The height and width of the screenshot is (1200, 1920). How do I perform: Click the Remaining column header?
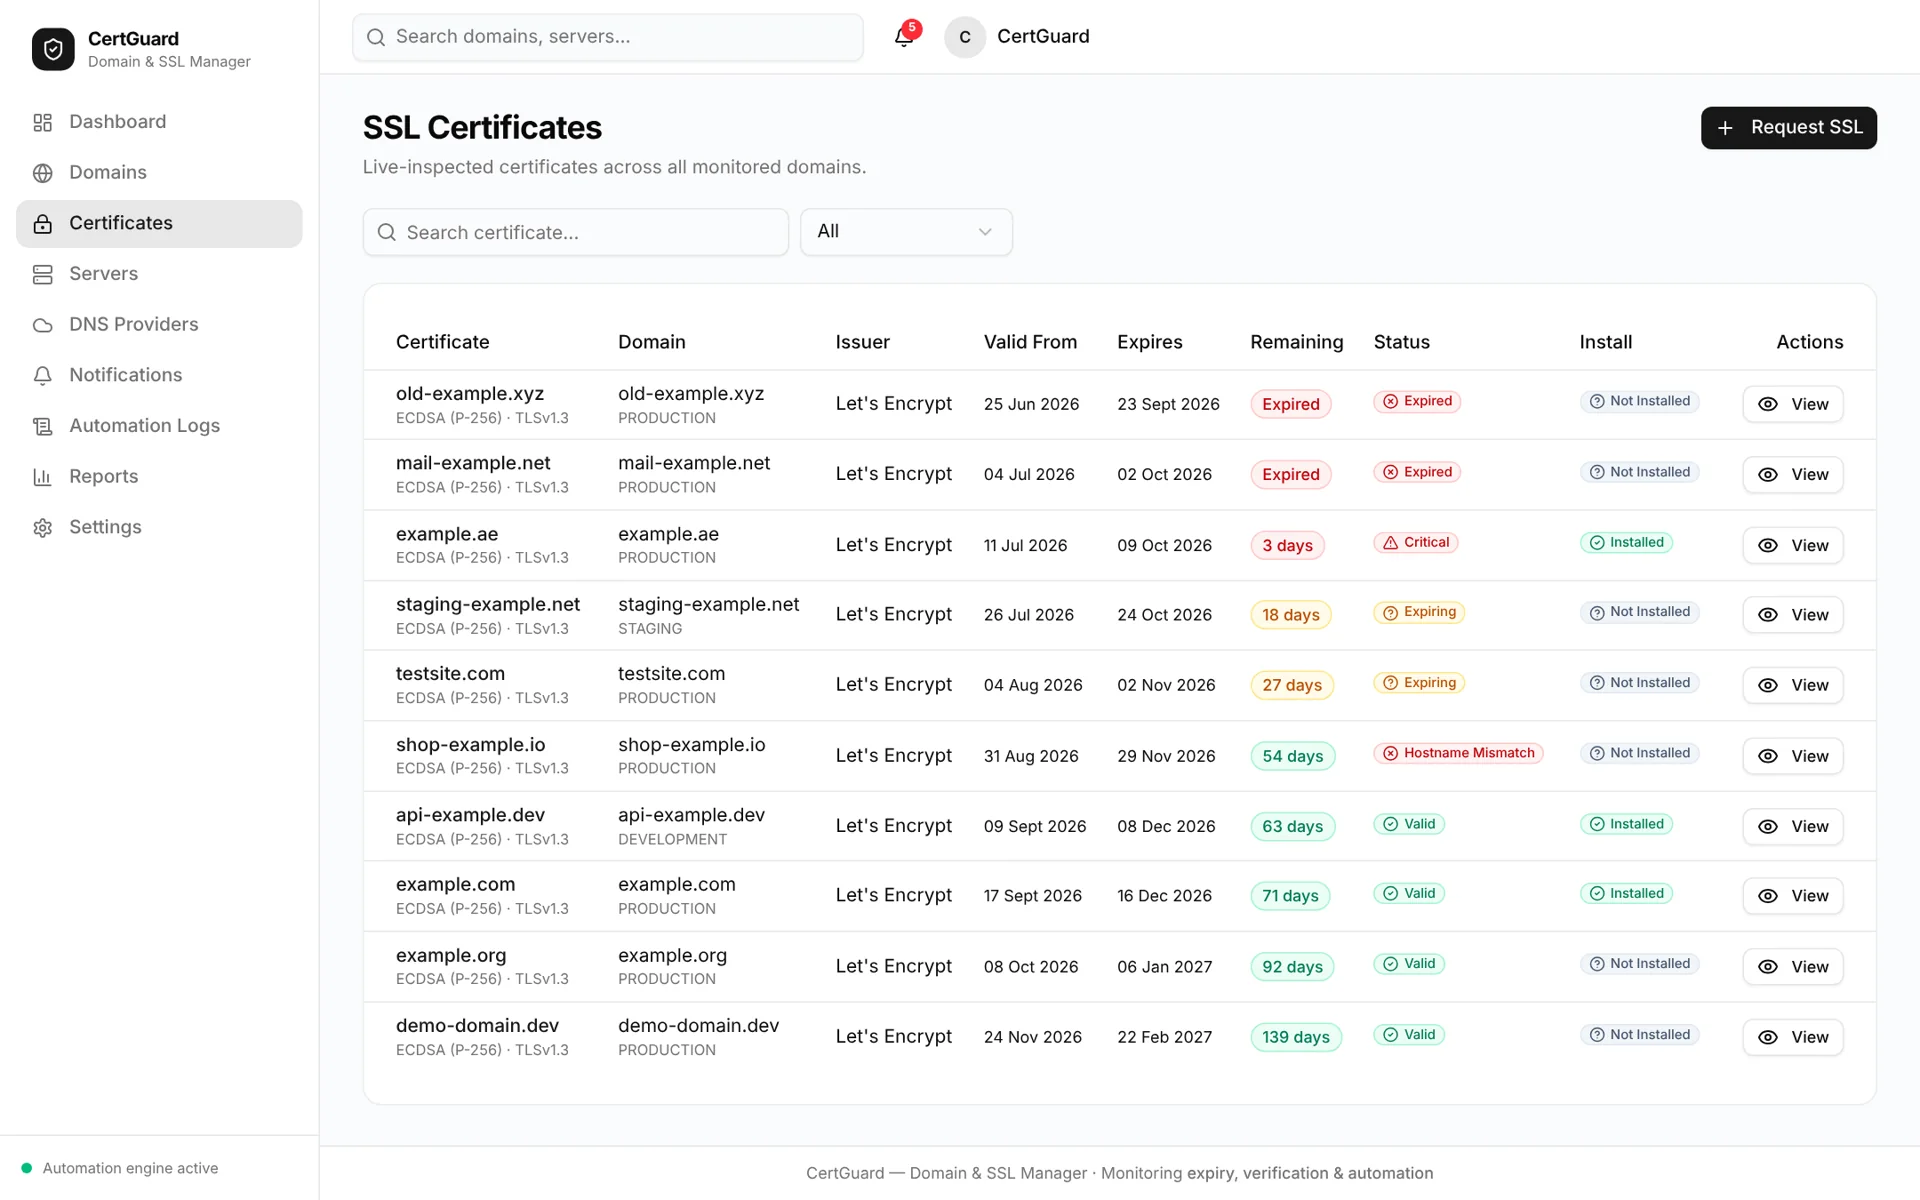click(1296, 342)
